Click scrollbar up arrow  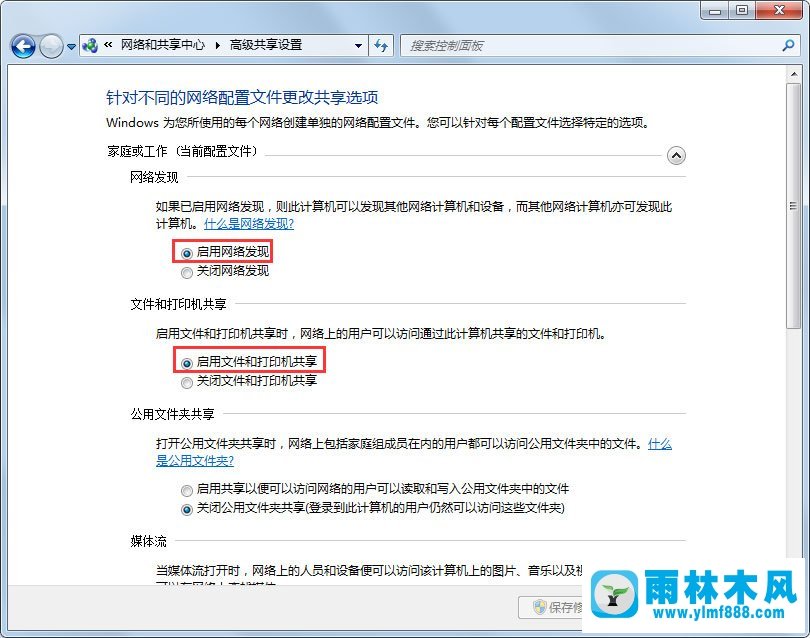(793, 75)
